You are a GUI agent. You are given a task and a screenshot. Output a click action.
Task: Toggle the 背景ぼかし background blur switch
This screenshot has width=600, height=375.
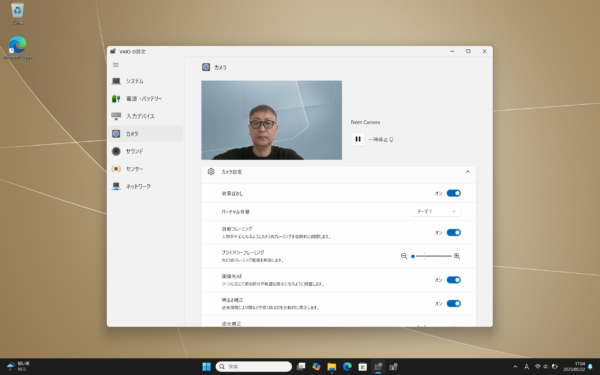tap(453, 193)
